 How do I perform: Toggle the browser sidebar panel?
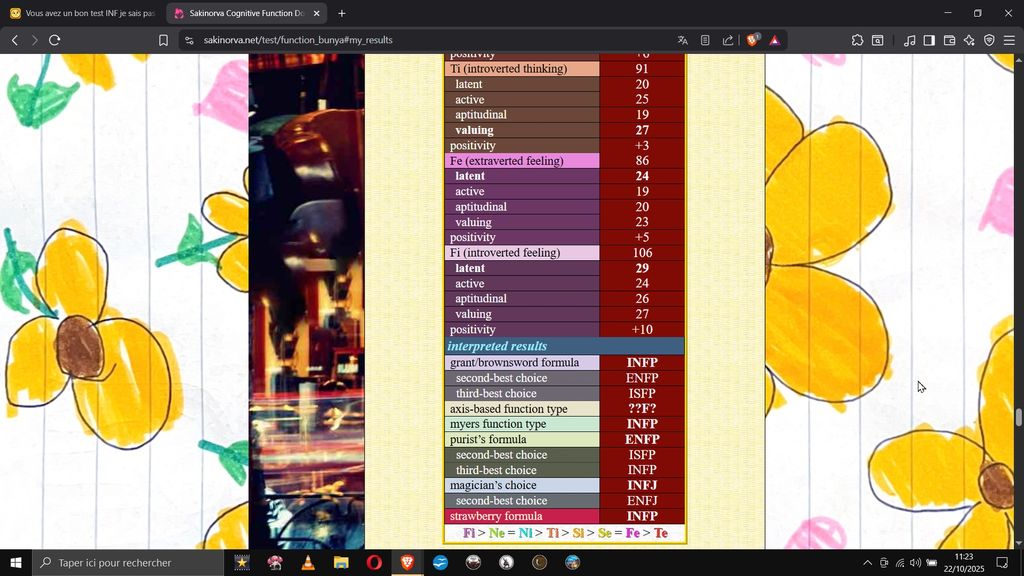tap(929, 40)
